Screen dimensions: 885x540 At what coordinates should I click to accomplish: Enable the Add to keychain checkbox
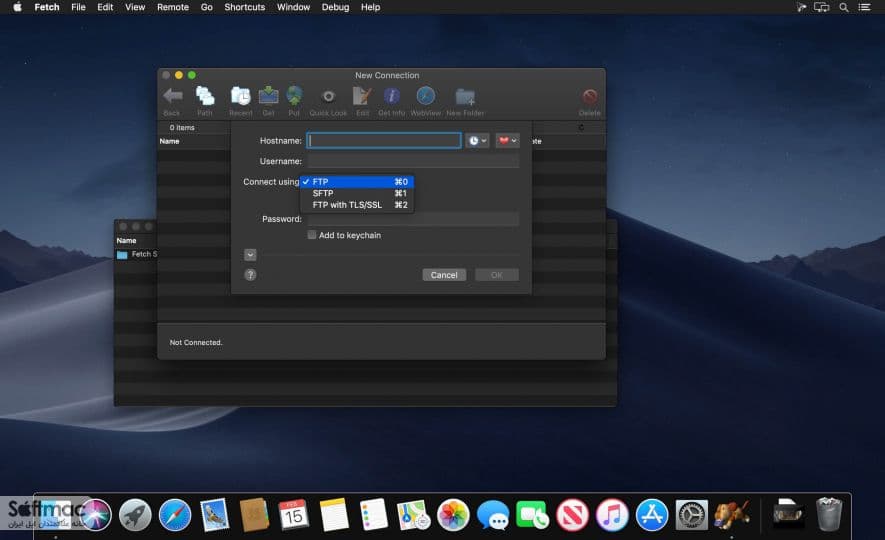[x=312, y=235]
